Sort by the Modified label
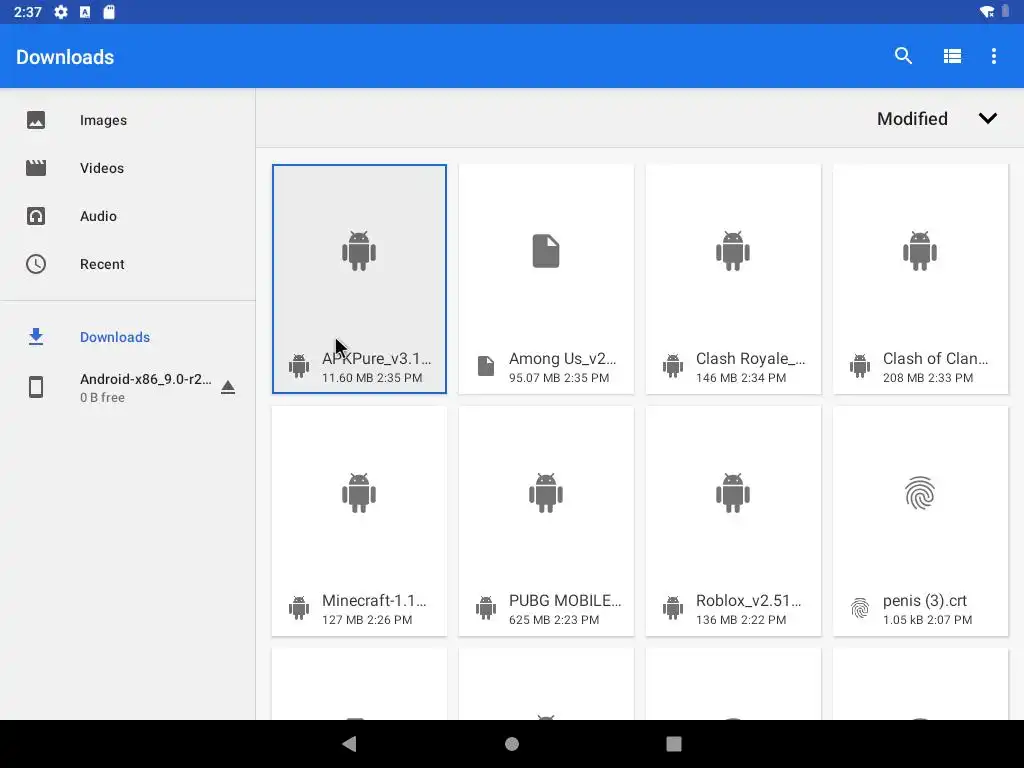Screen dimensions: 1024x768 point(912,119)
